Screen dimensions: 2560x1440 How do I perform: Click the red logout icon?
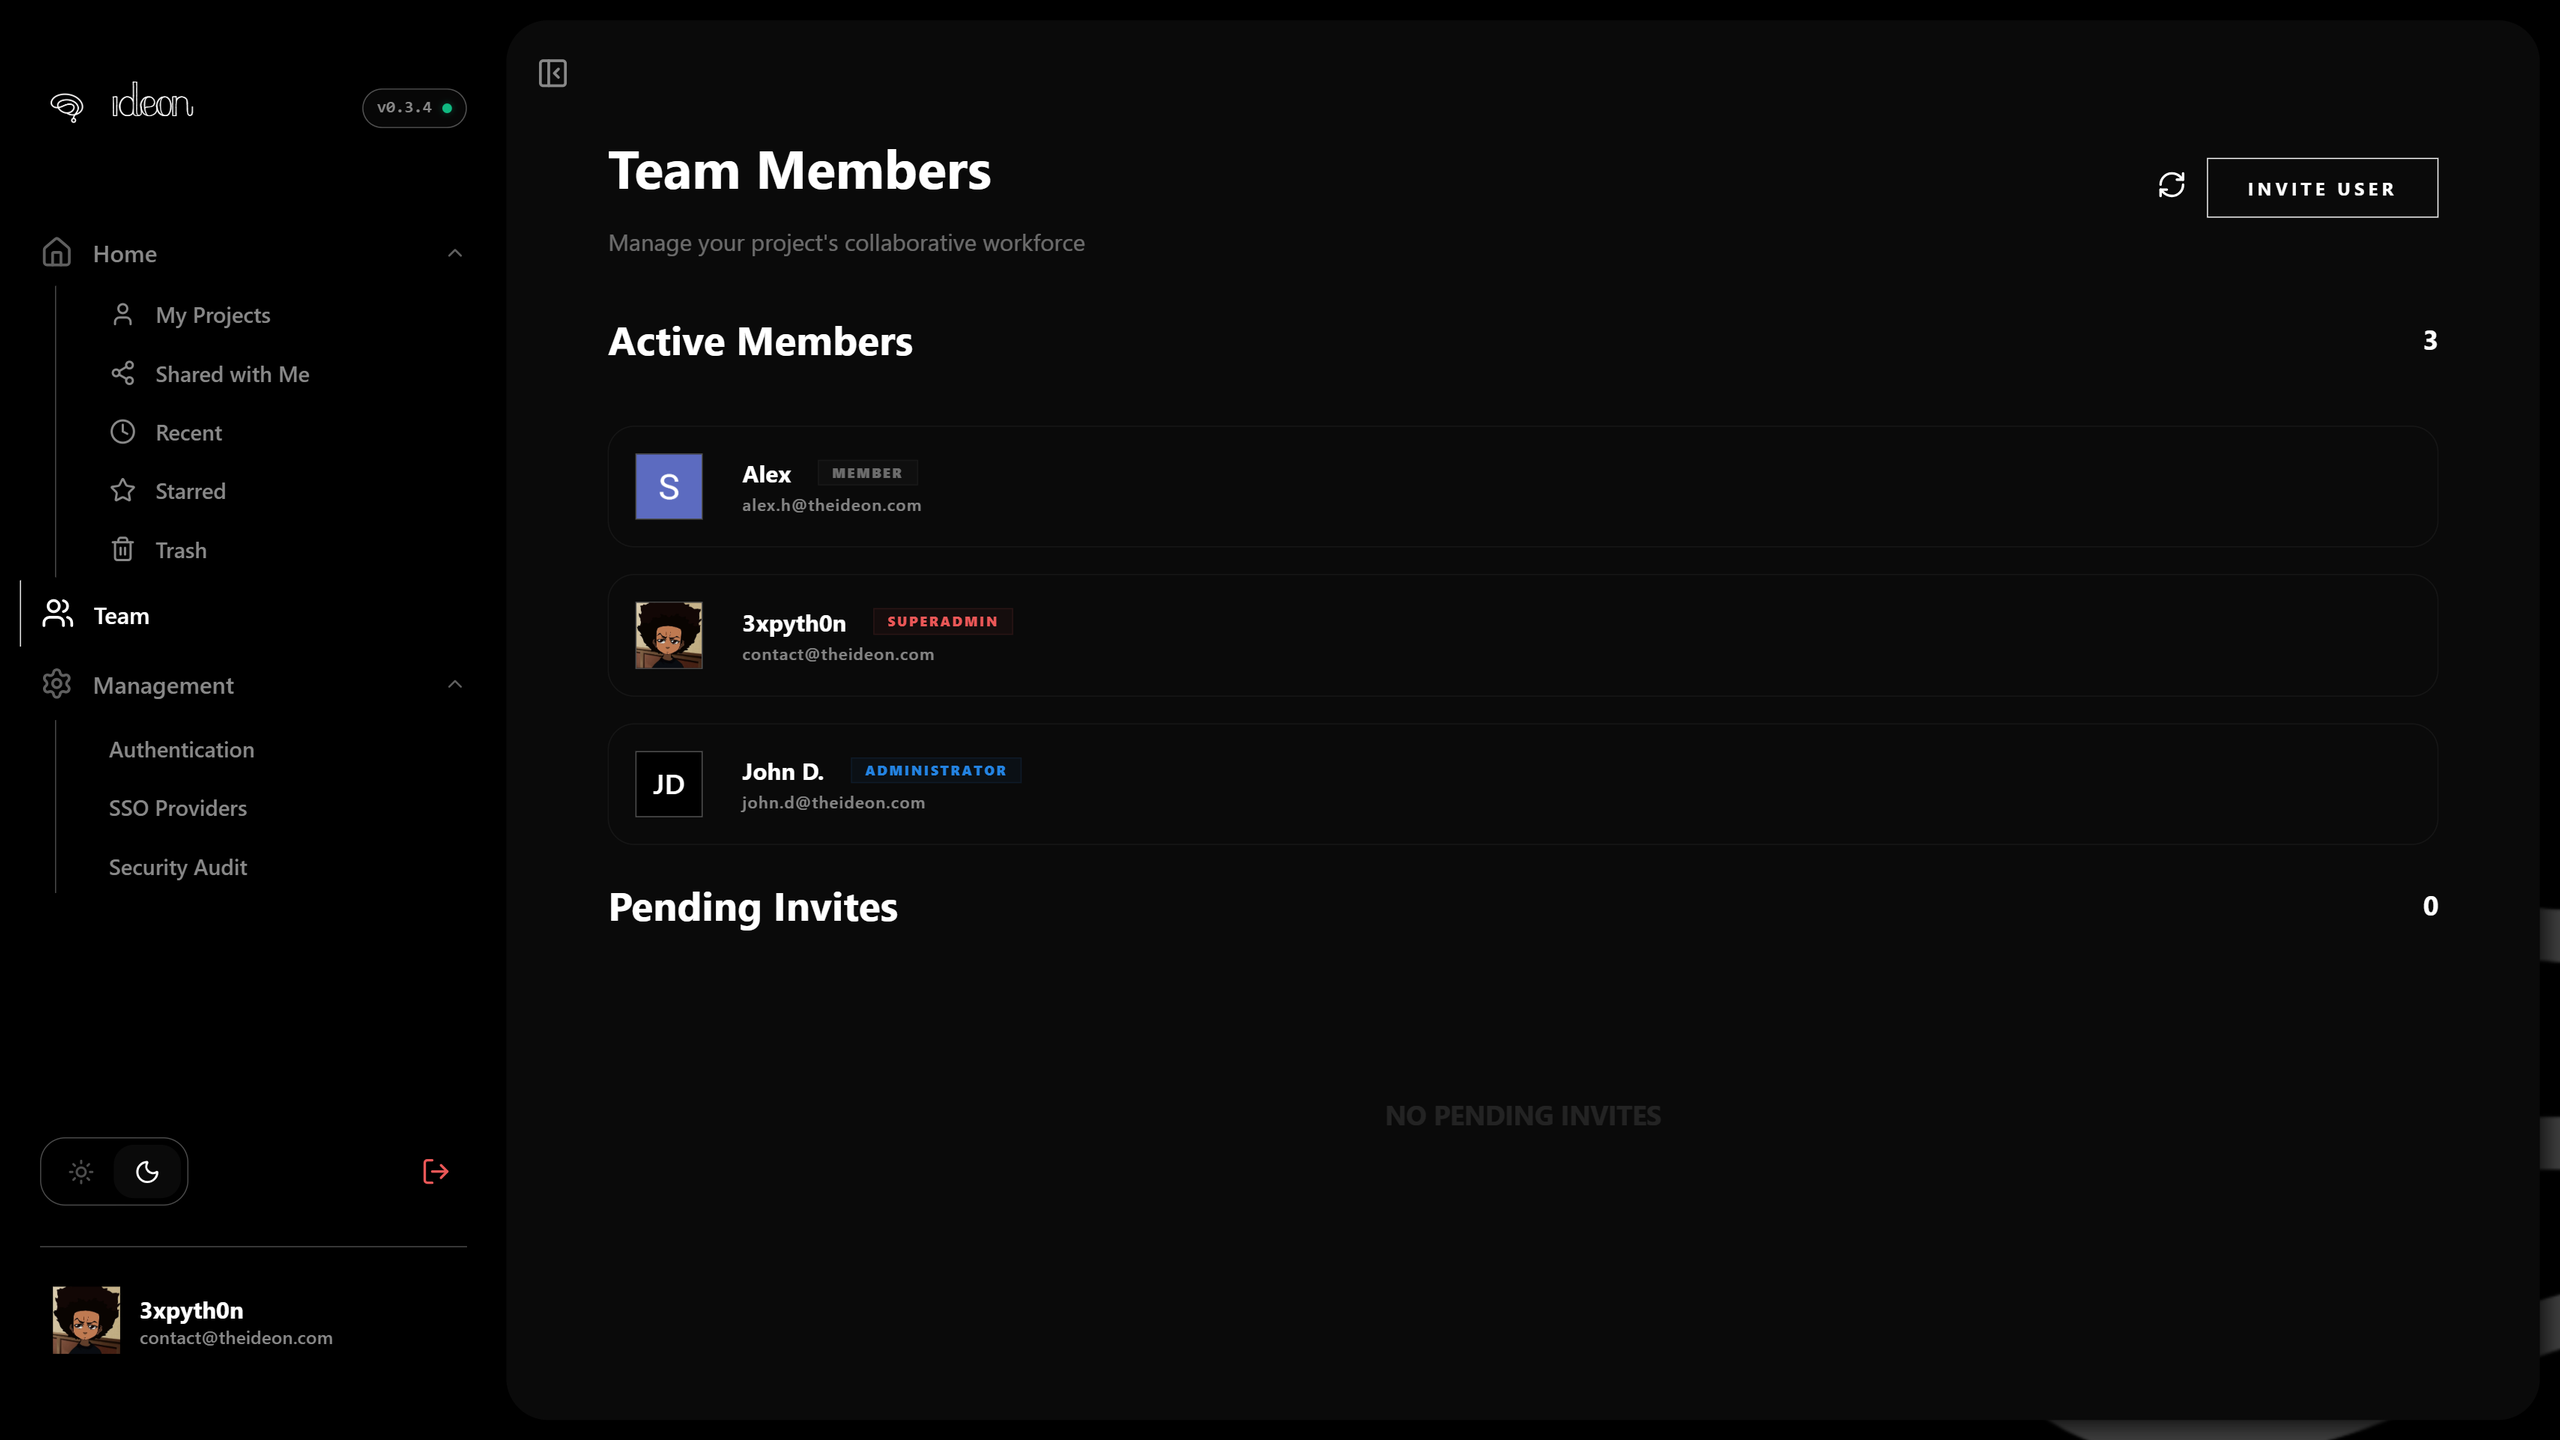[x=435, y=1171]
